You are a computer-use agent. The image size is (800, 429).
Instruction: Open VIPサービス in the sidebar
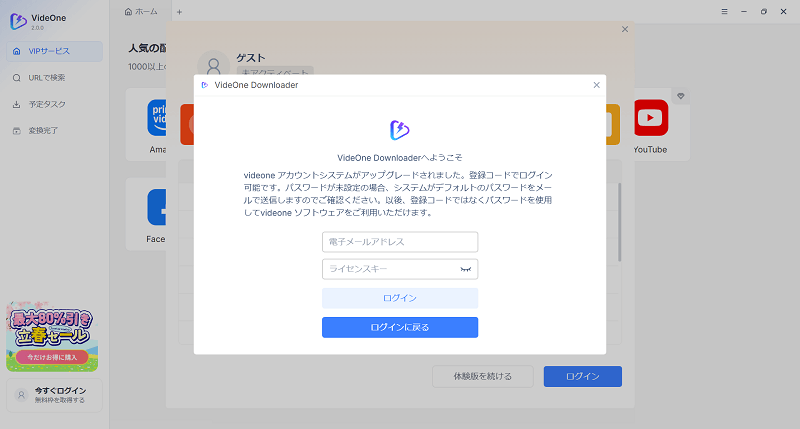pos(55,51)
